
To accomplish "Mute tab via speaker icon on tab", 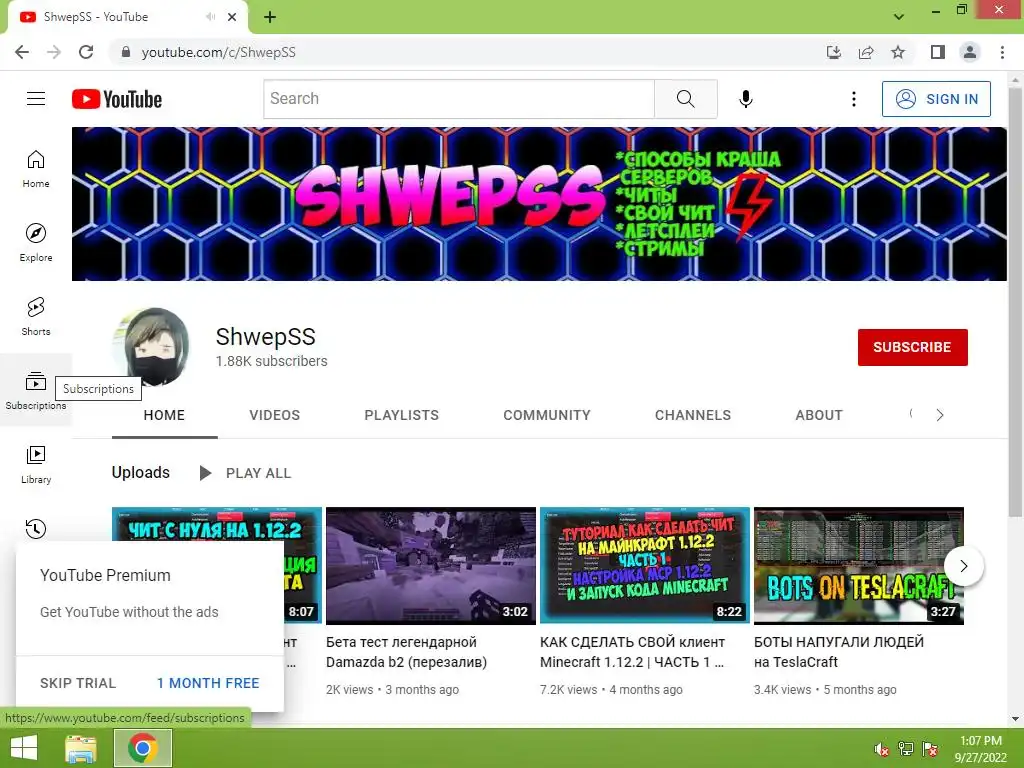I will 210,17.
